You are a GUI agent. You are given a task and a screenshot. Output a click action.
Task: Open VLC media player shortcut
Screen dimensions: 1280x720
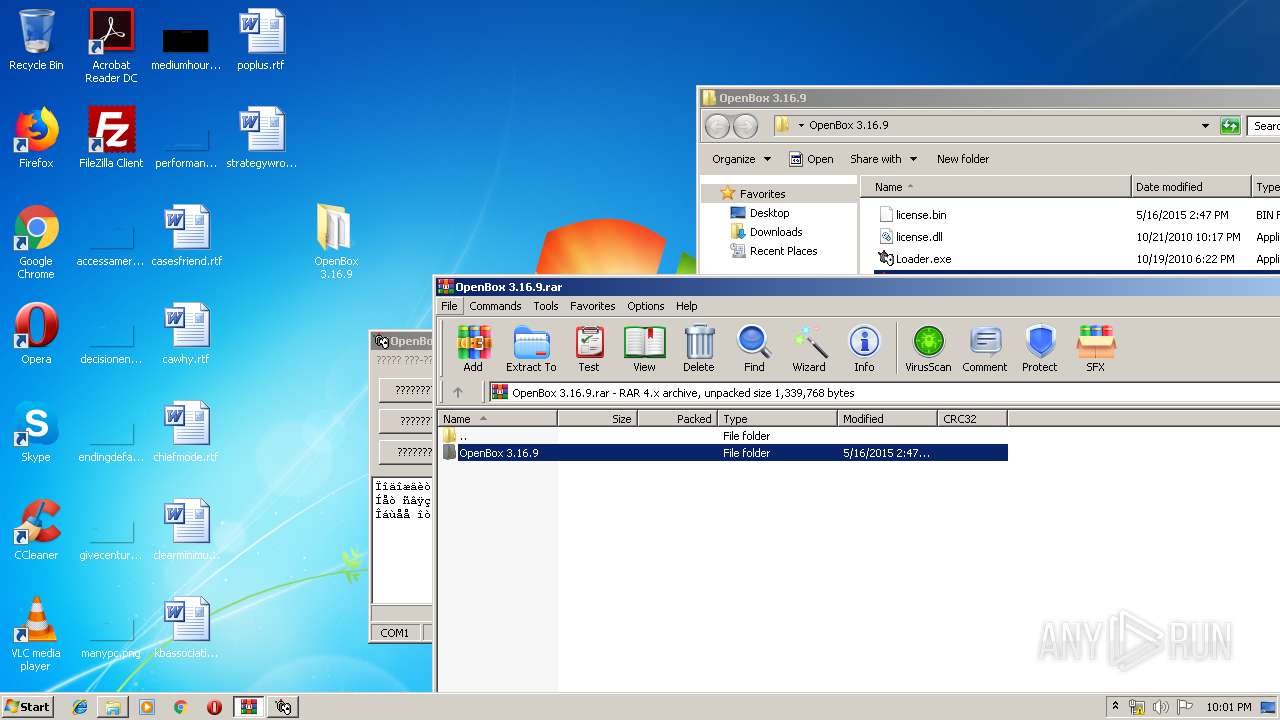tap(36, 634)
